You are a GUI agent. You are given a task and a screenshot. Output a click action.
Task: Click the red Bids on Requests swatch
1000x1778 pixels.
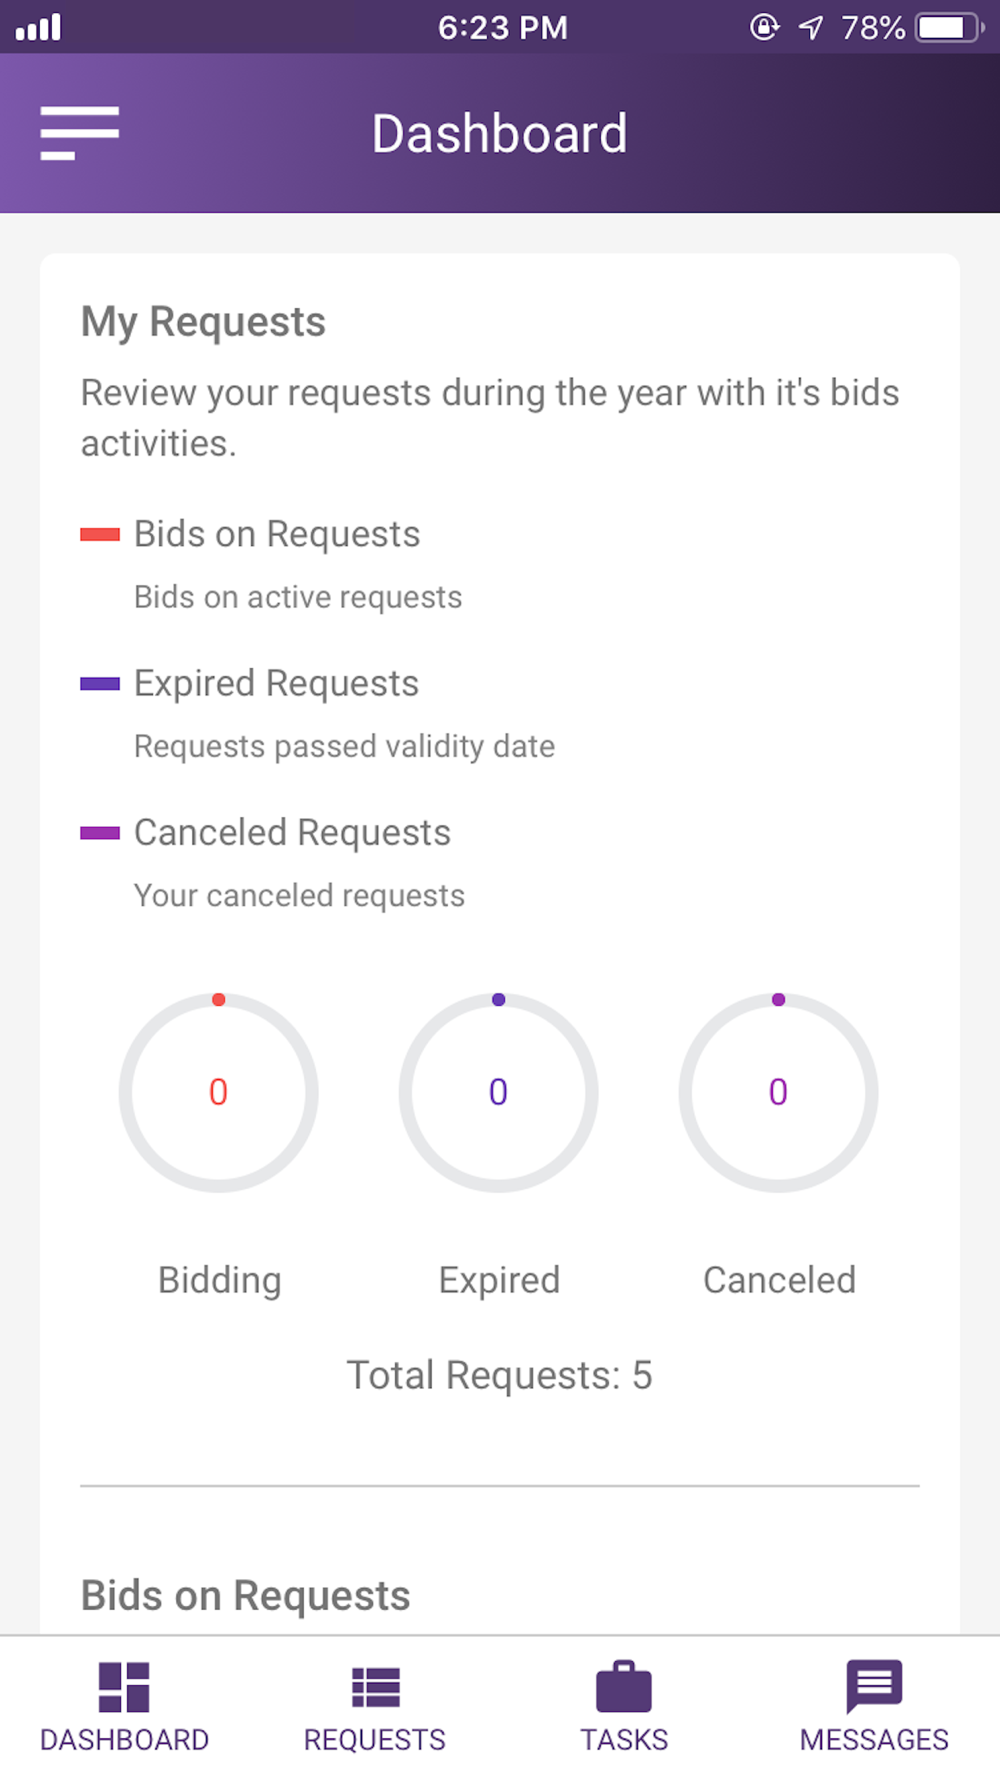tap(100, 535)
